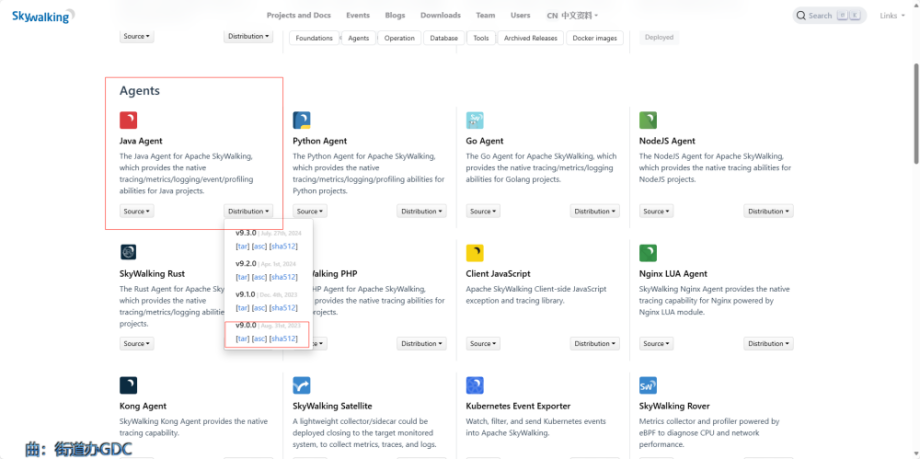Open the v9.3.0 sha512 checksum link
Screen dimensions: 920x459
click(x=283, y=247)
